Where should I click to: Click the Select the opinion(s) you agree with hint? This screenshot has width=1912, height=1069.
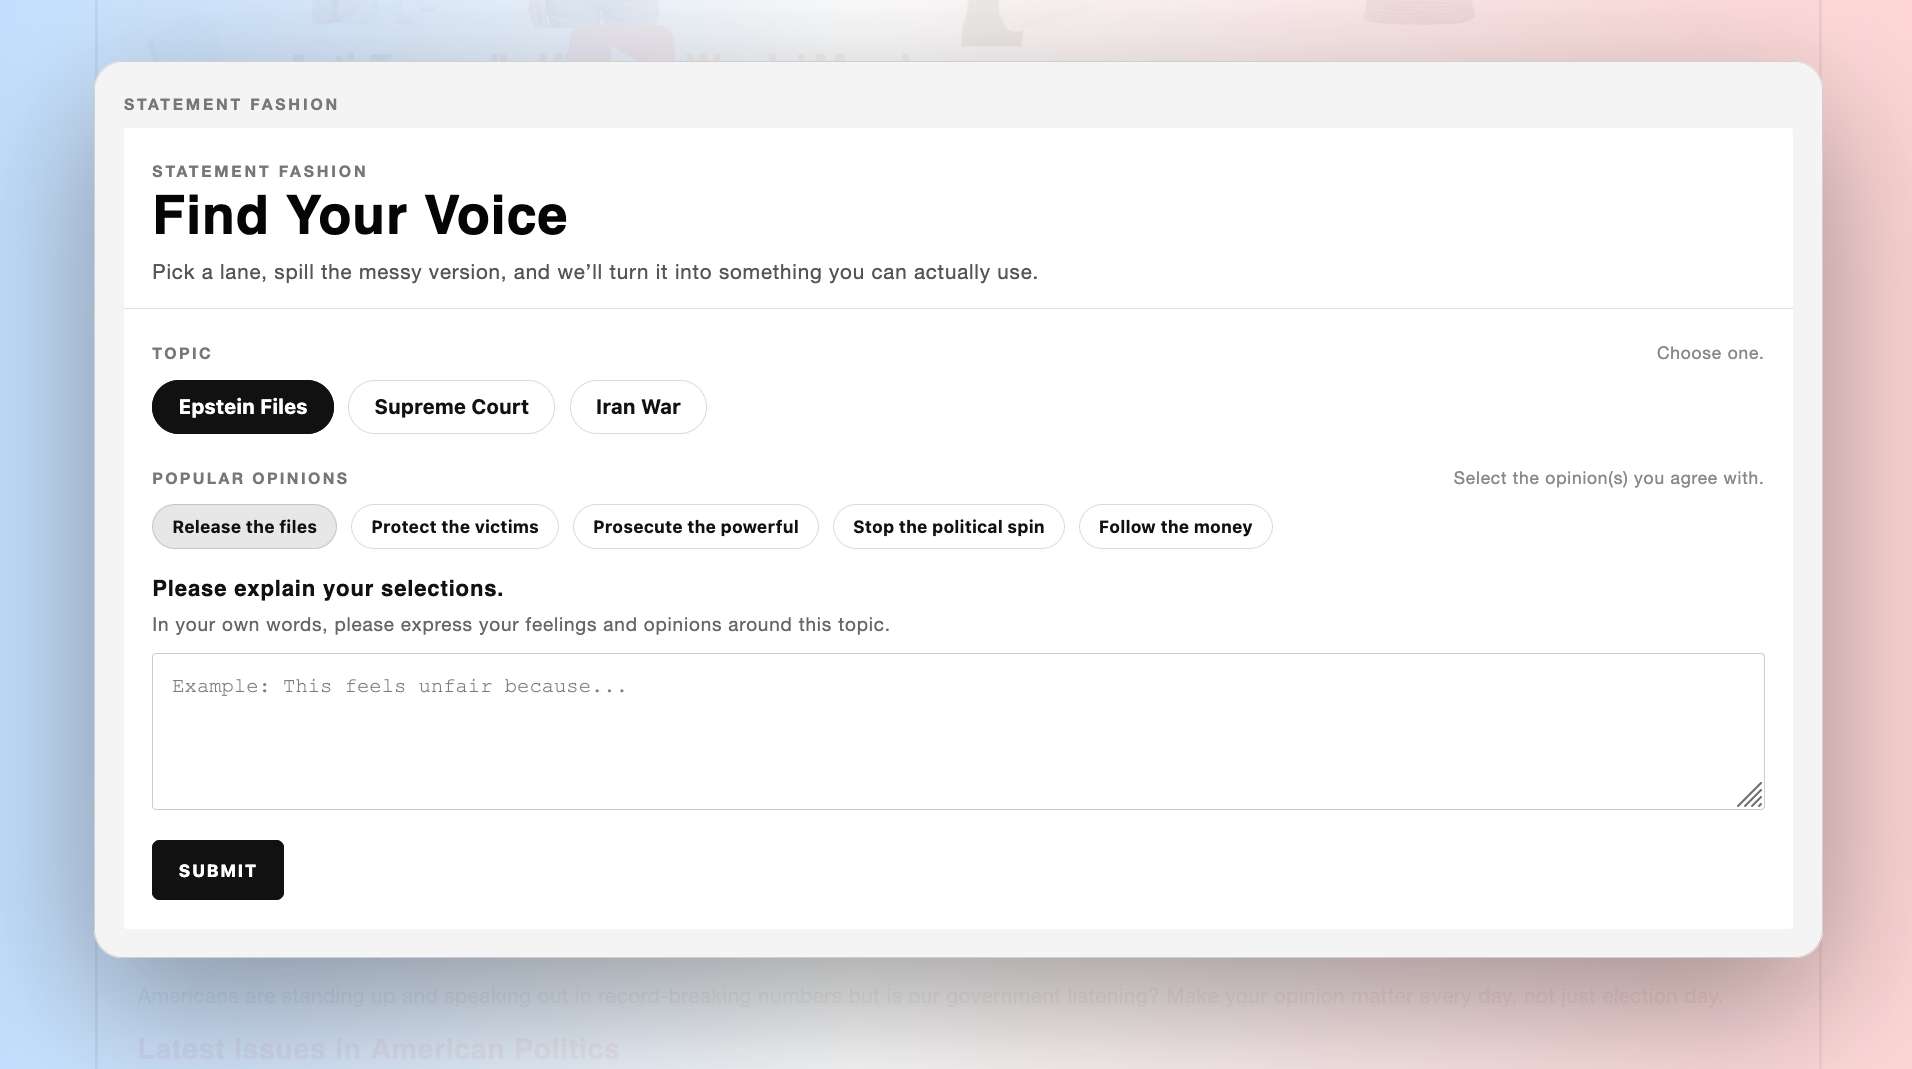pos(1608,478)
